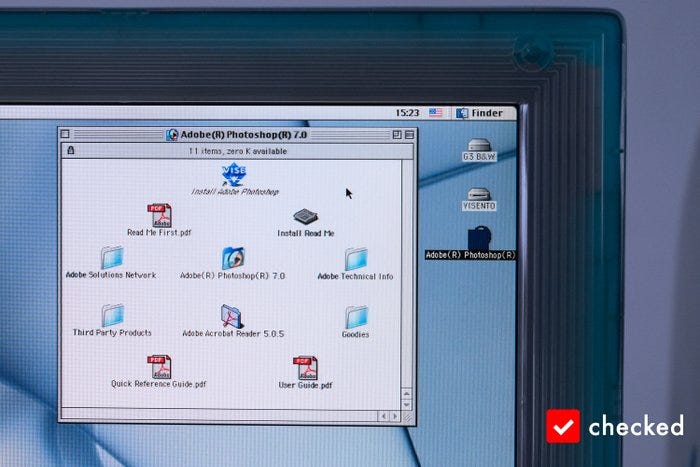Click the 15:23 menu bar clock
Viewport: 700px width, 467px height.
pos(407,113)
